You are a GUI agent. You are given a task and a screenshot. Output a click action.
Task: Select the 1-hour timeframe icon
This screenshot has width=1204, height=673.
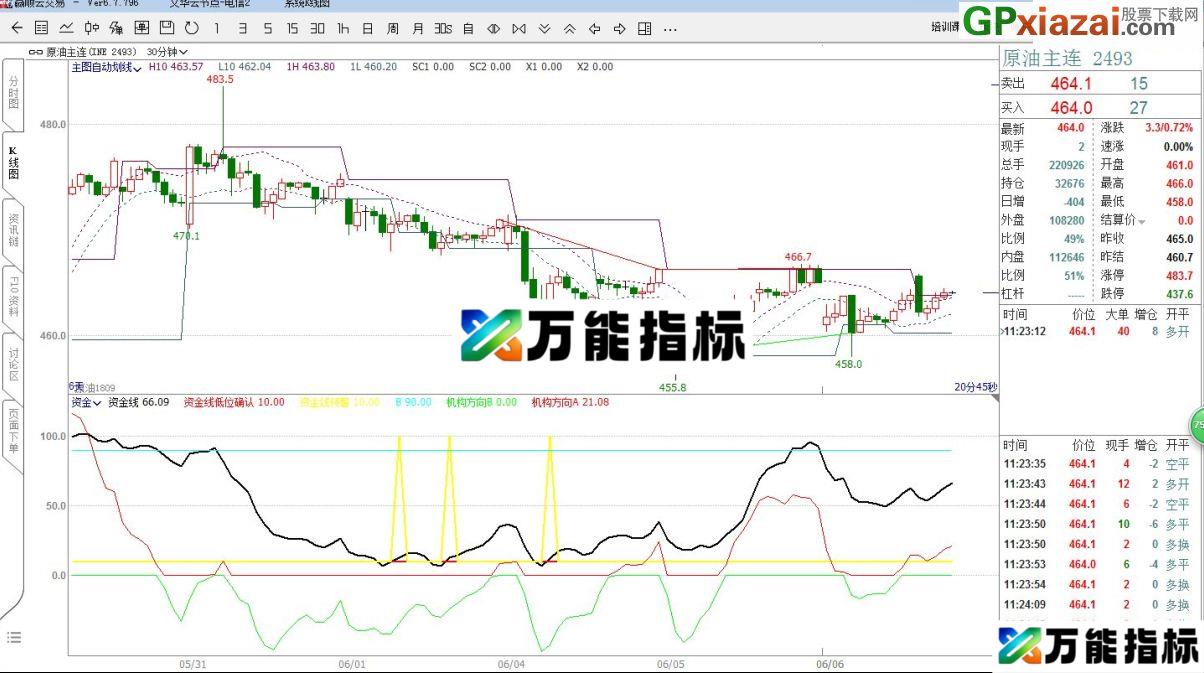(343, 28)
